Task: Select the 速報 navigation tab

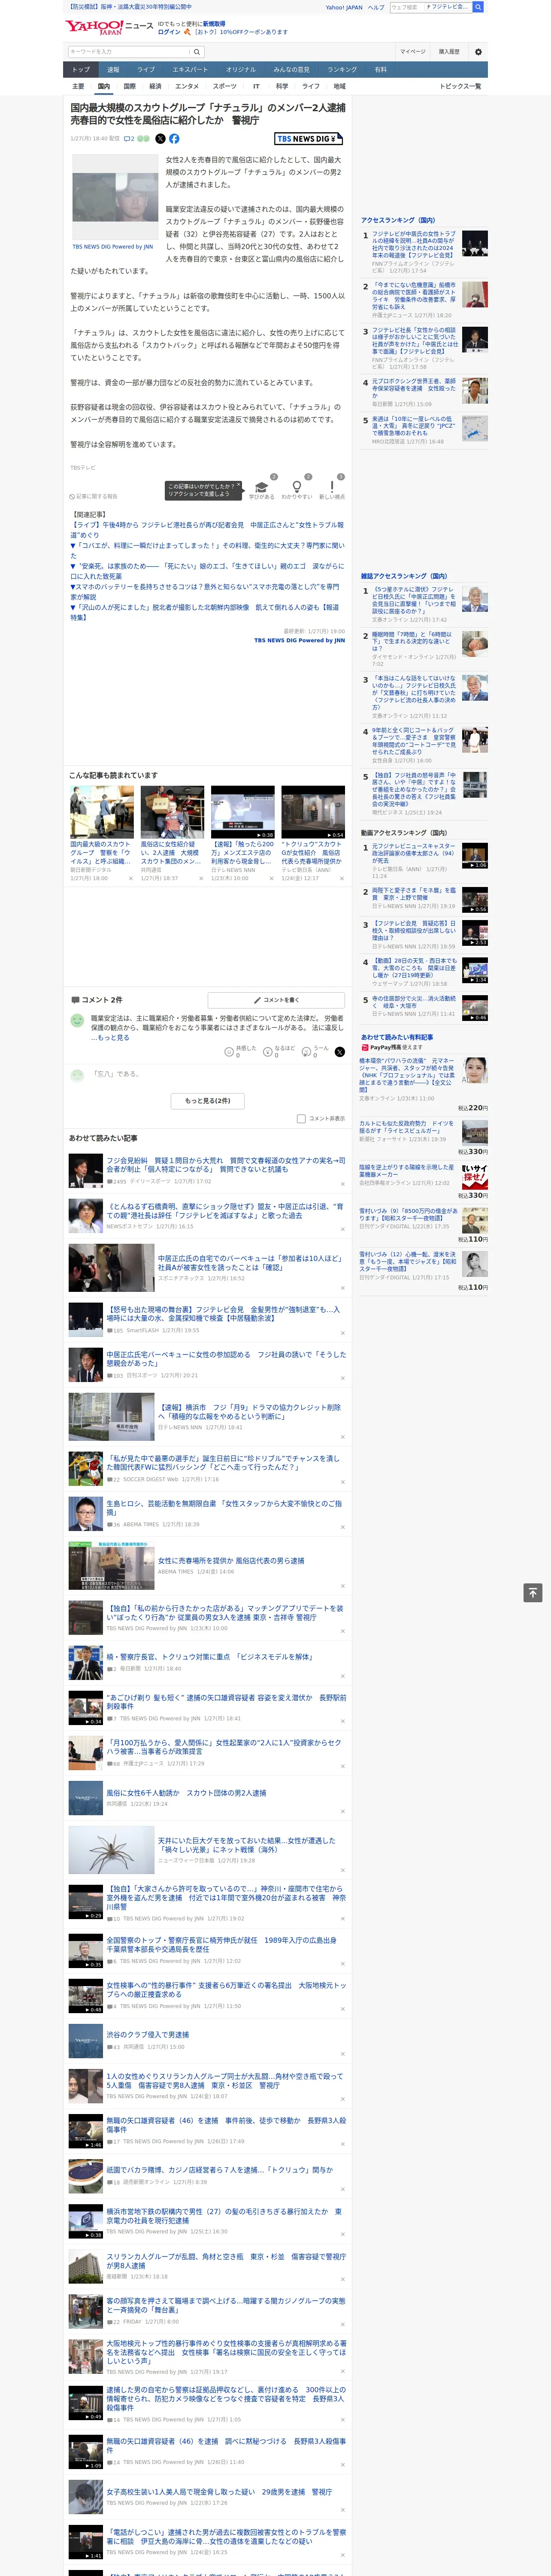Action: coord(113,70)
